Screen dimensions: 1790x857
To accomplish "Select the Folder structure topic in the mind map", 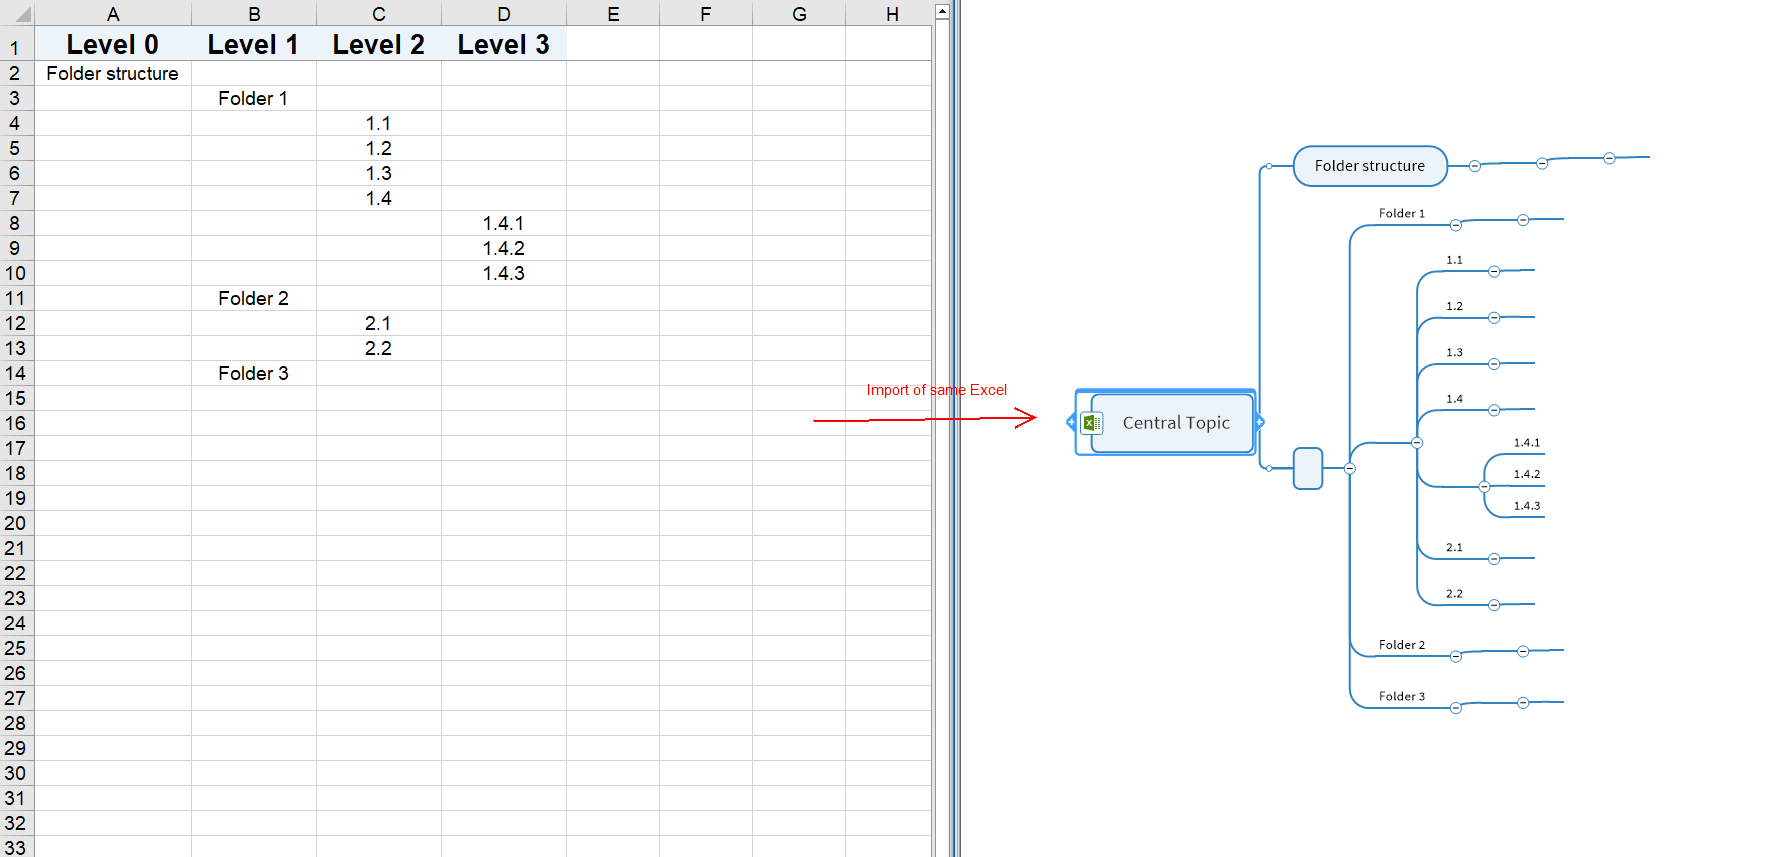I will (x=1370, y=166).
